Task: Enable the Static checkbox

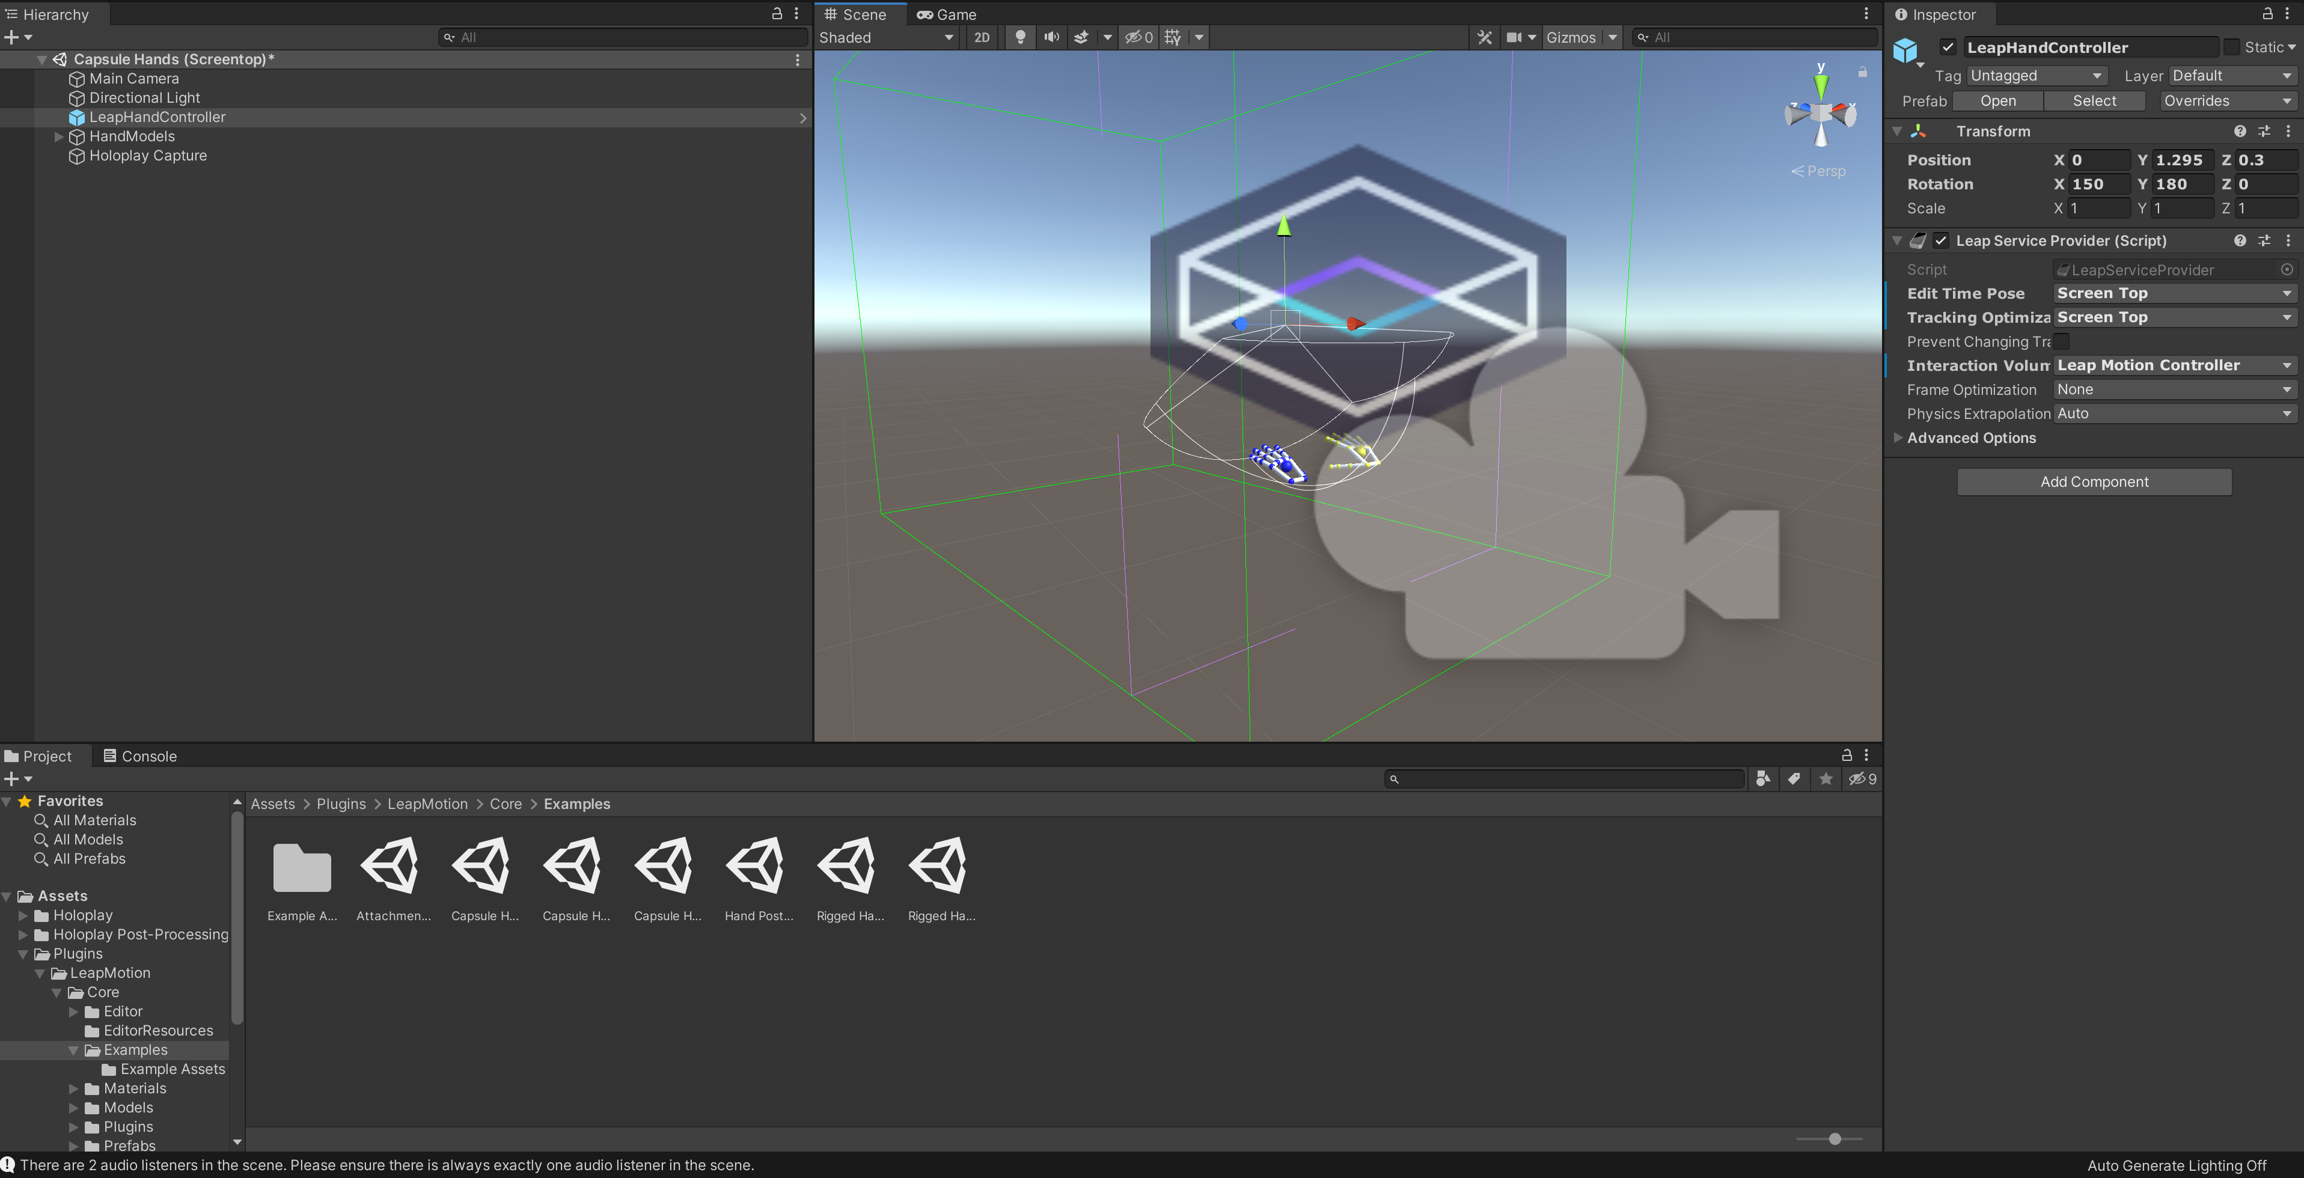Action: click(x=2231, y=47)
